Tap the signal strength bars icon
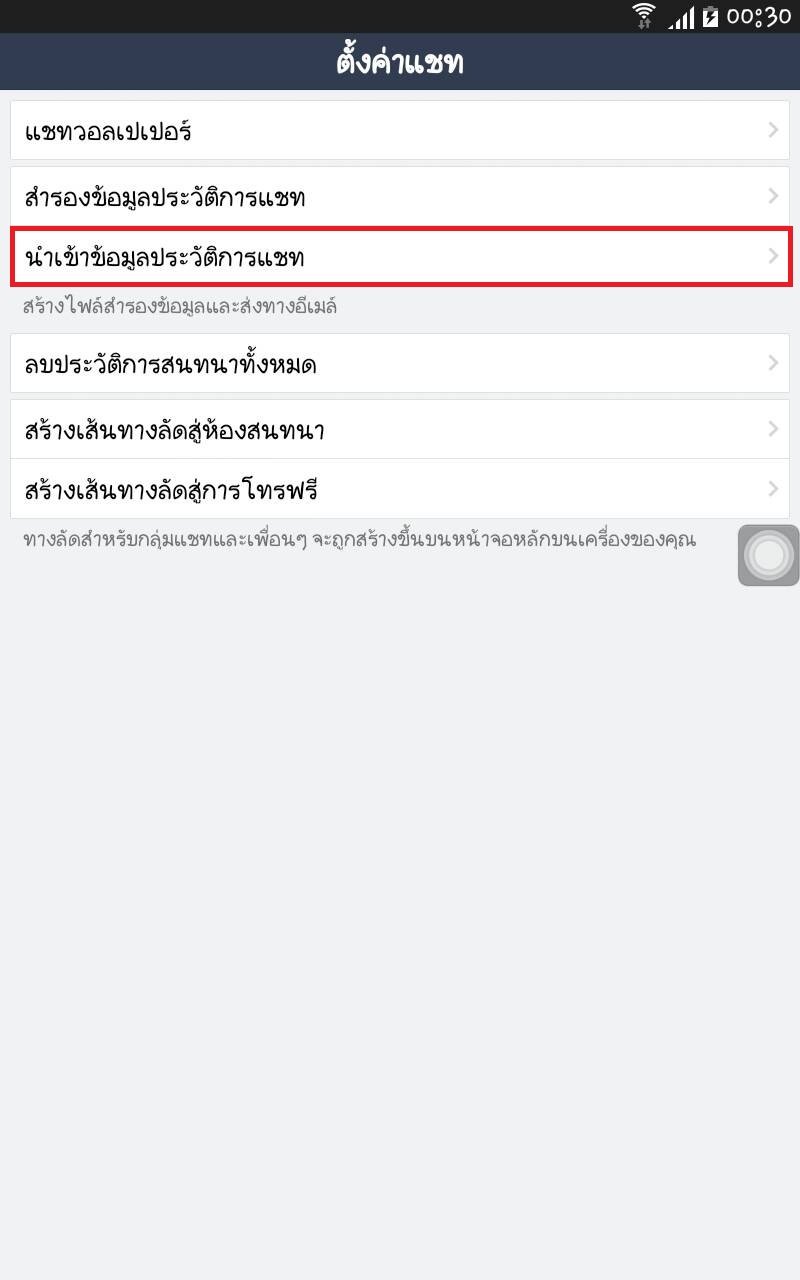Image resolution: width=800 pixels, height=1280 pixels. coord(681,17)
